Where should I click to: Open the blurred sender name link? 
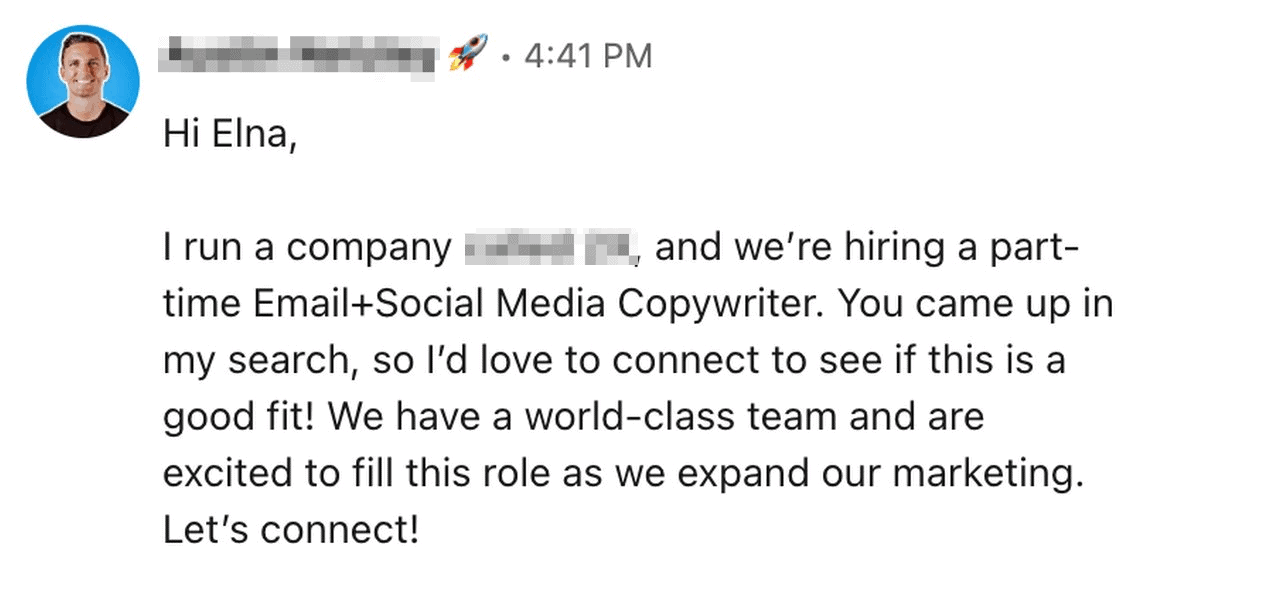click(x=299, y=56)
